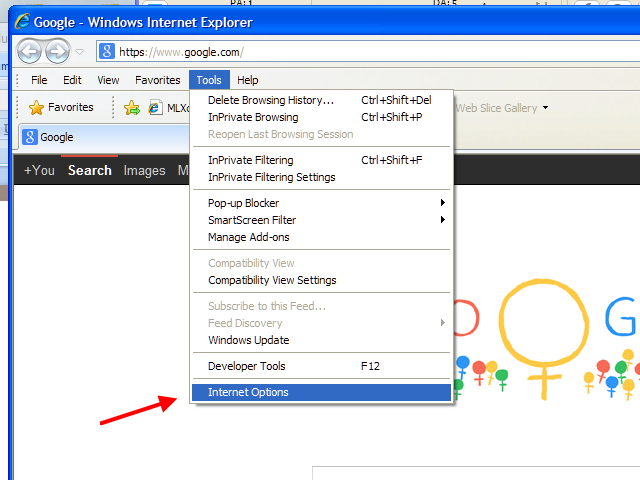Click the Google site icon in address bar
This screenshot has width=640, height=480.
(x=107, y=51)
